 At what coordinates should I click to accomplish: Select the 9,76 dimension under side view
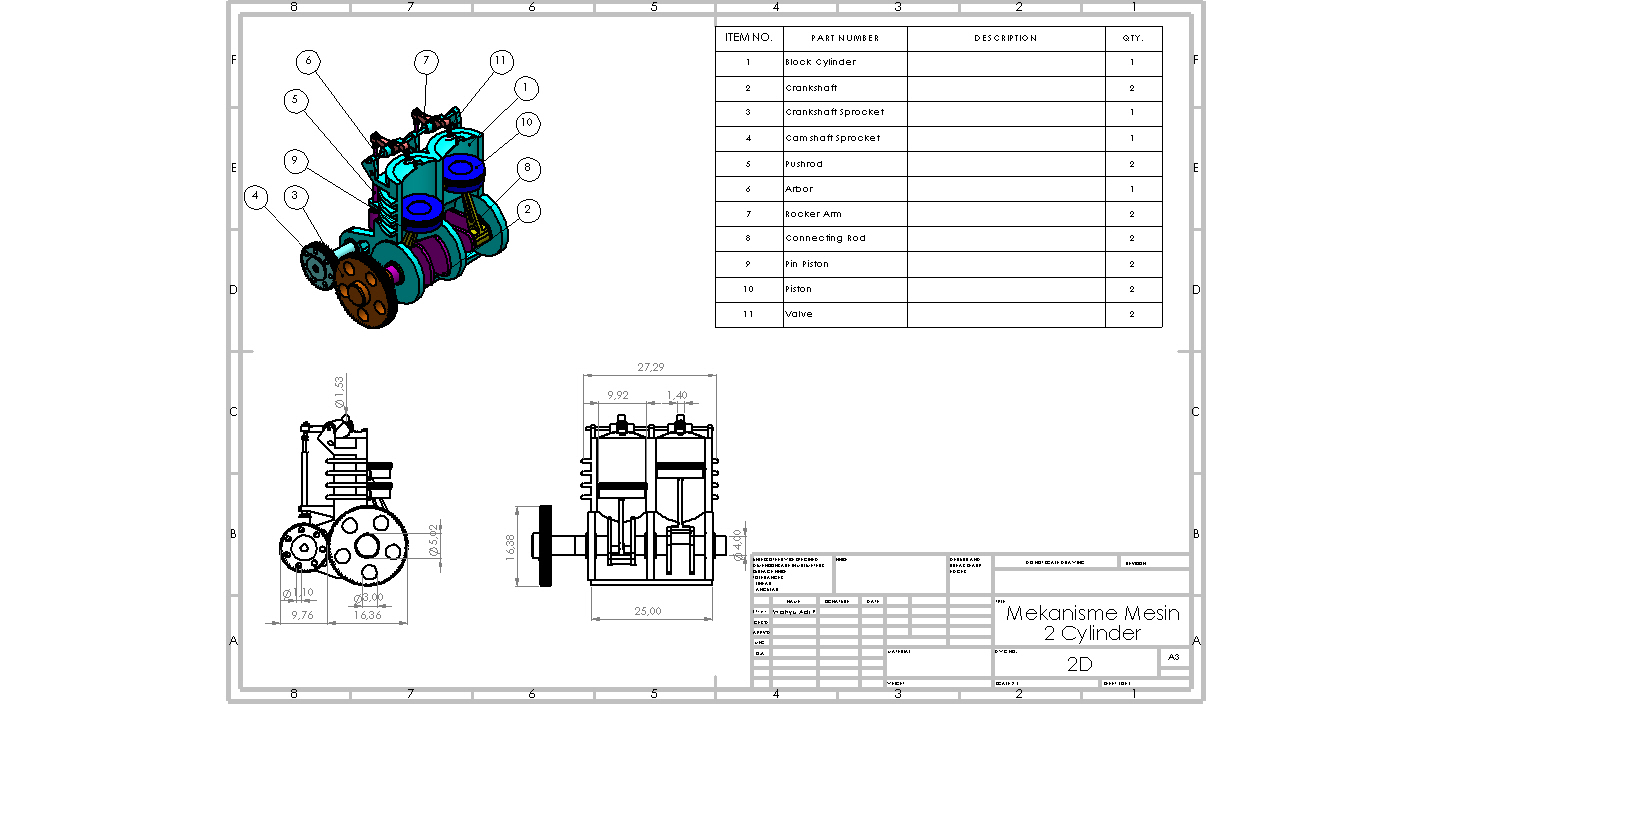[x=302, y=615]
